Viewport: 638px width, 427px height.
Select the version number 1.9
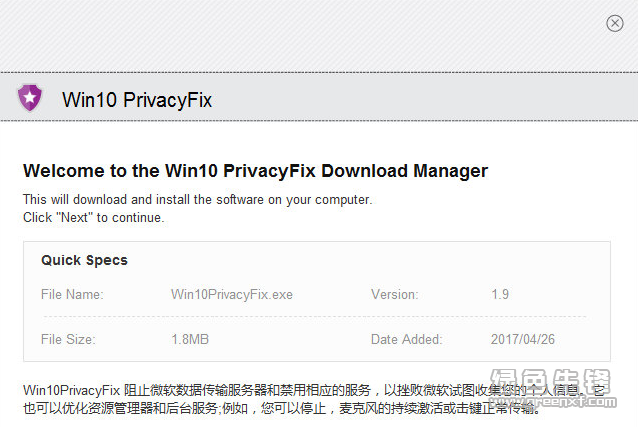click(500, 294)
